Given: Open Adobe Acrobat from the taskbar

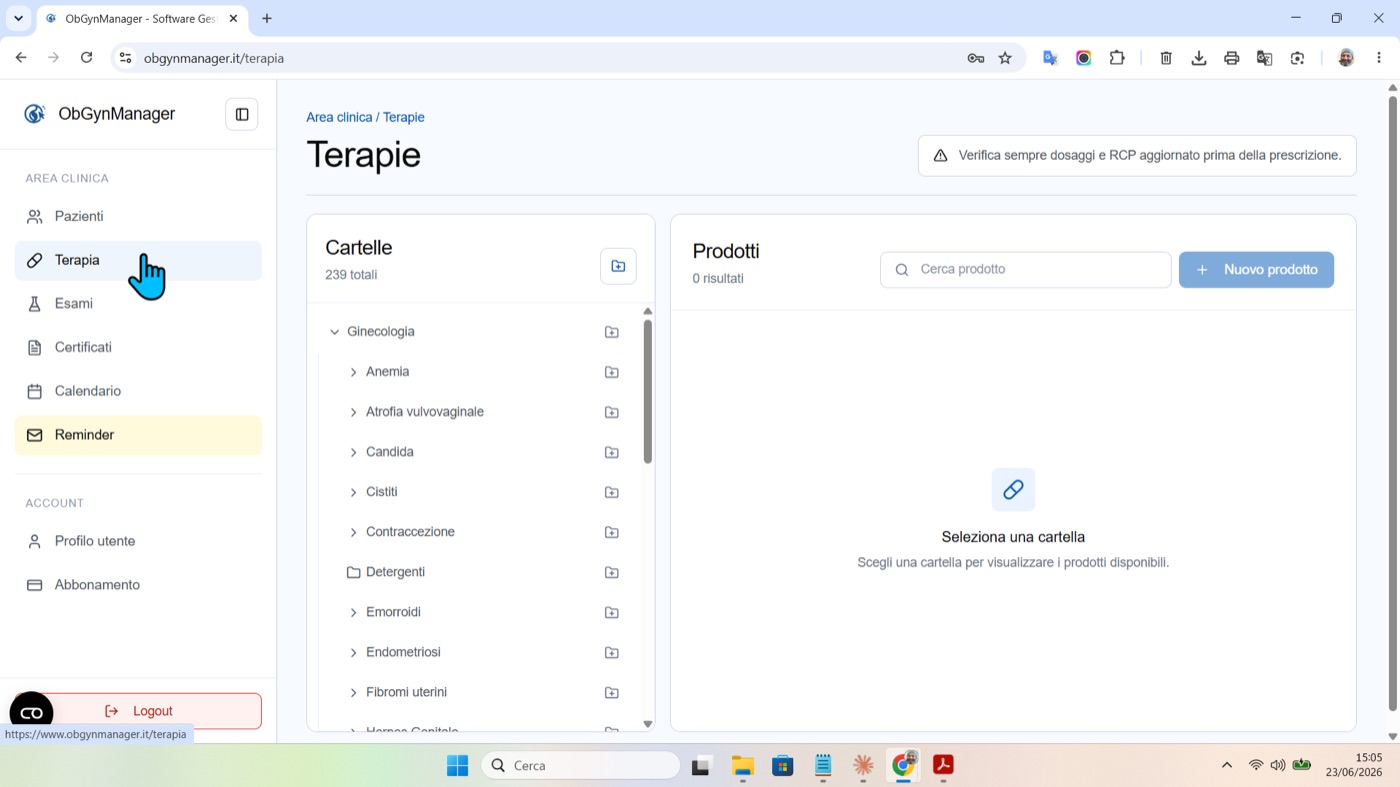Looking at the screenshot, I should (942, 765).
